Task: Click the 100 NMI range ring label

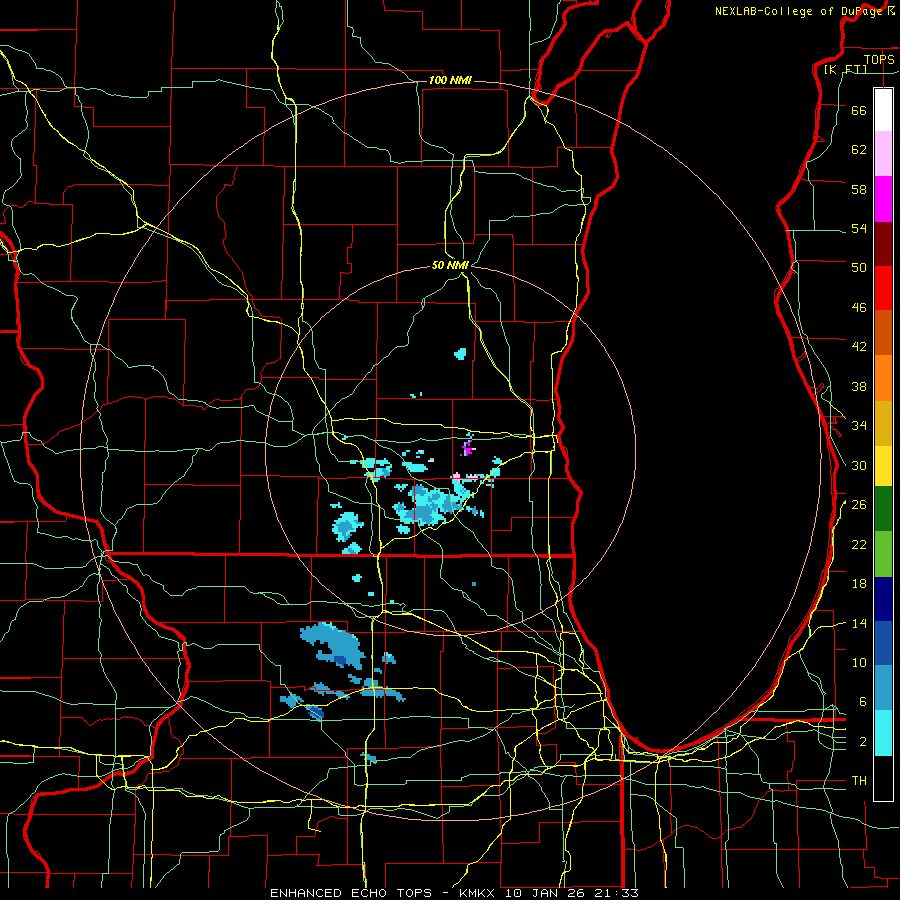Action: (x=450, y=80)
